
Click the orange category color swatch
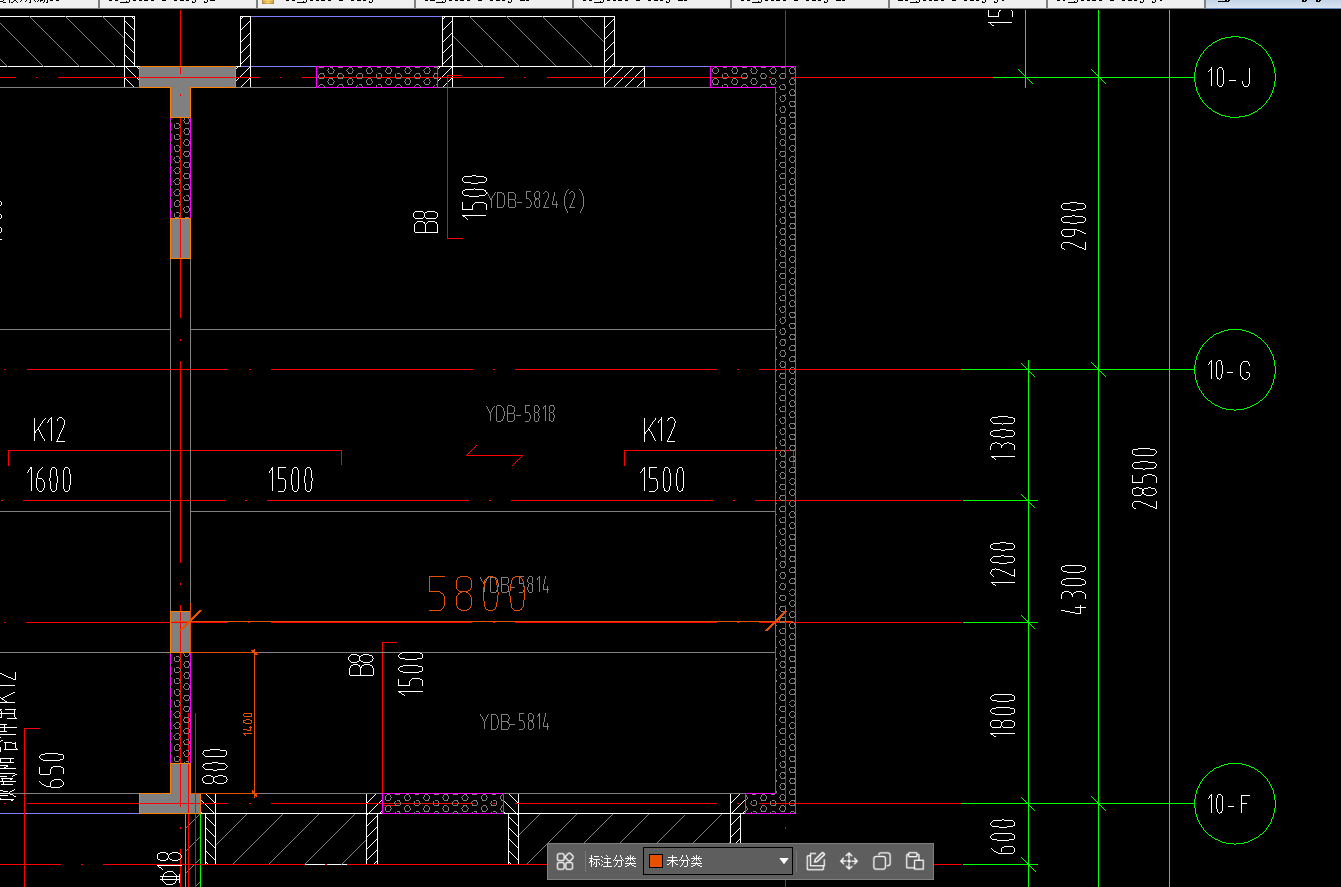656,861
